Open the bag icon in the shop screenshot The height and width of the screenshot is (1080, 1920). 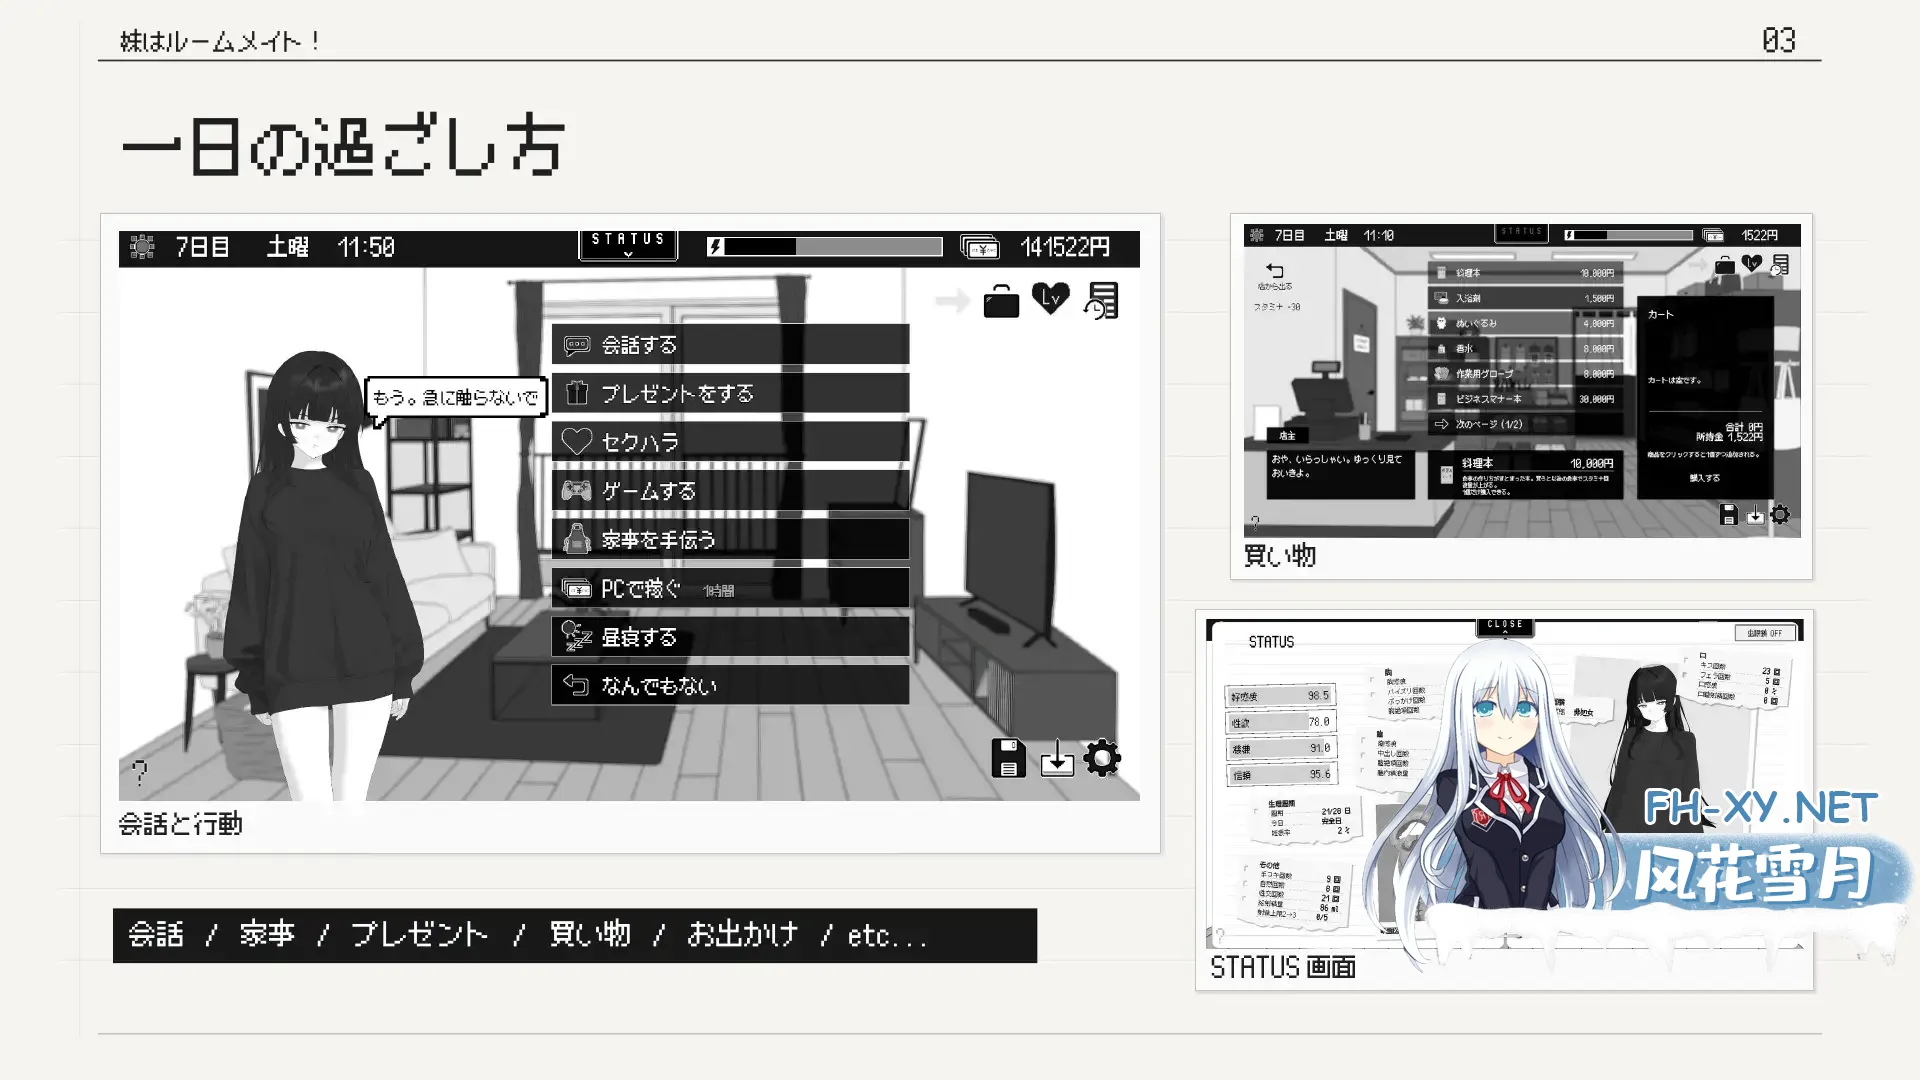1725,265
